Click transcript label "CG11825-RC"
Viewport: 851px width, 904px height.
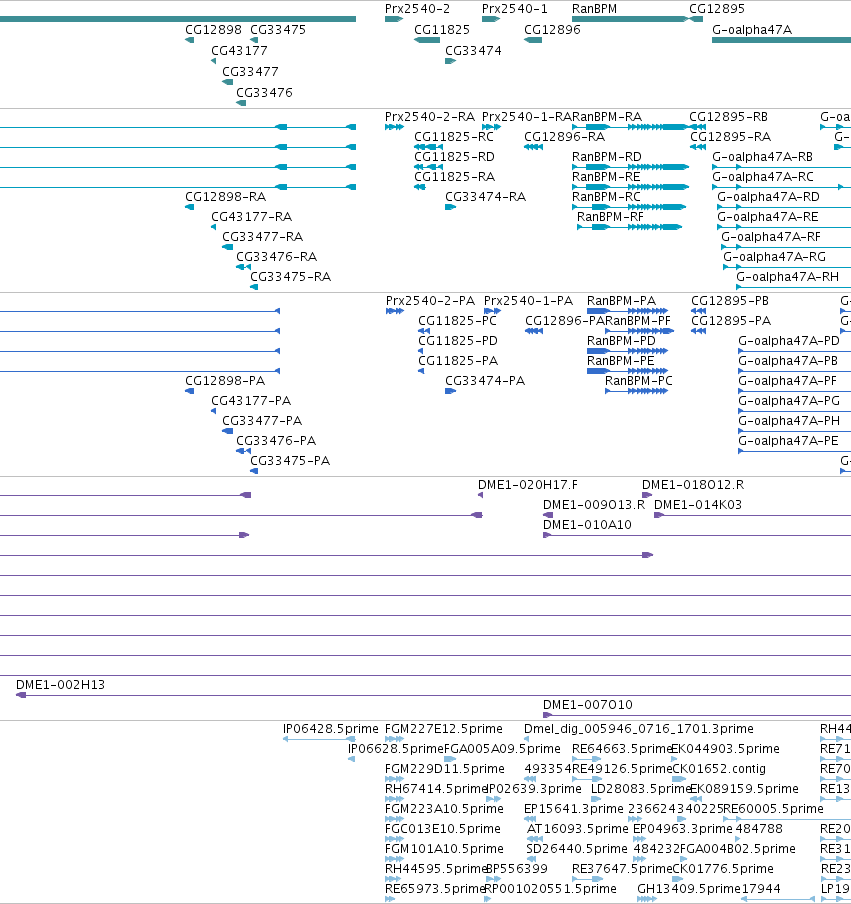pyautogui.click(x=454, y=137)
